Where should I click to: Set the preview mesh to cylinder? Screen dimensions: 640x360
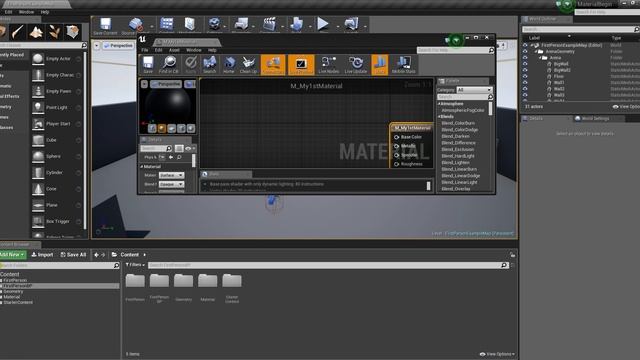[x=152, y=129]
